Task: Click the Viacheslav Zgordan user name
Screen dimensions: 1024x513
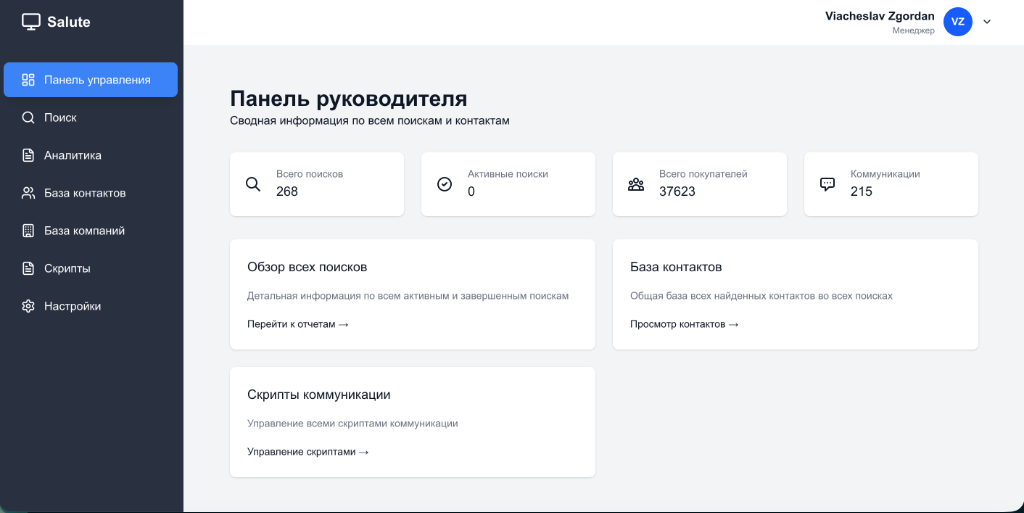Action: coord(880,16)
